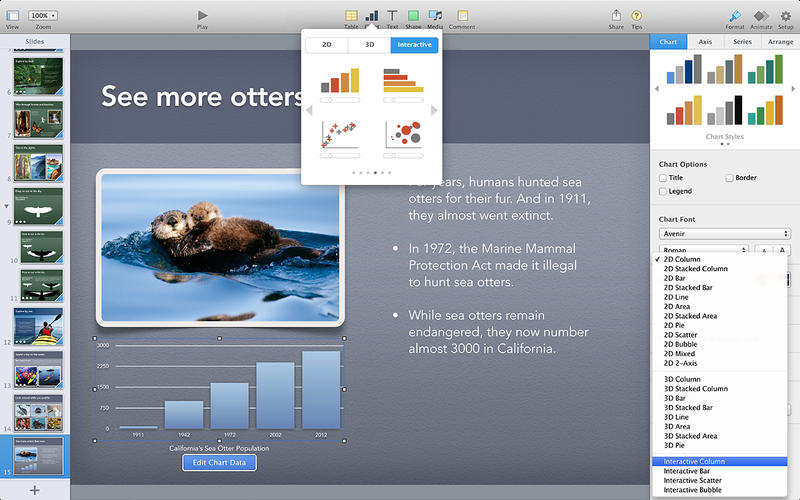This screenshot has height=500, width=800.
Task: Click the Chart toolbar icon
Action: (372, 15)
